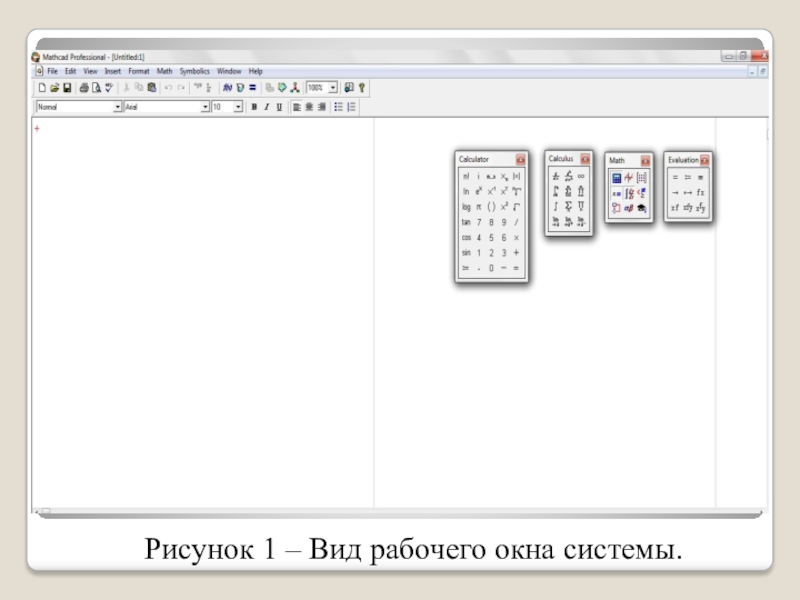Image resolution: width=800 pixels, height=600 pixels.
Task: Expand the Normal style dropdown
Action: 117,107
